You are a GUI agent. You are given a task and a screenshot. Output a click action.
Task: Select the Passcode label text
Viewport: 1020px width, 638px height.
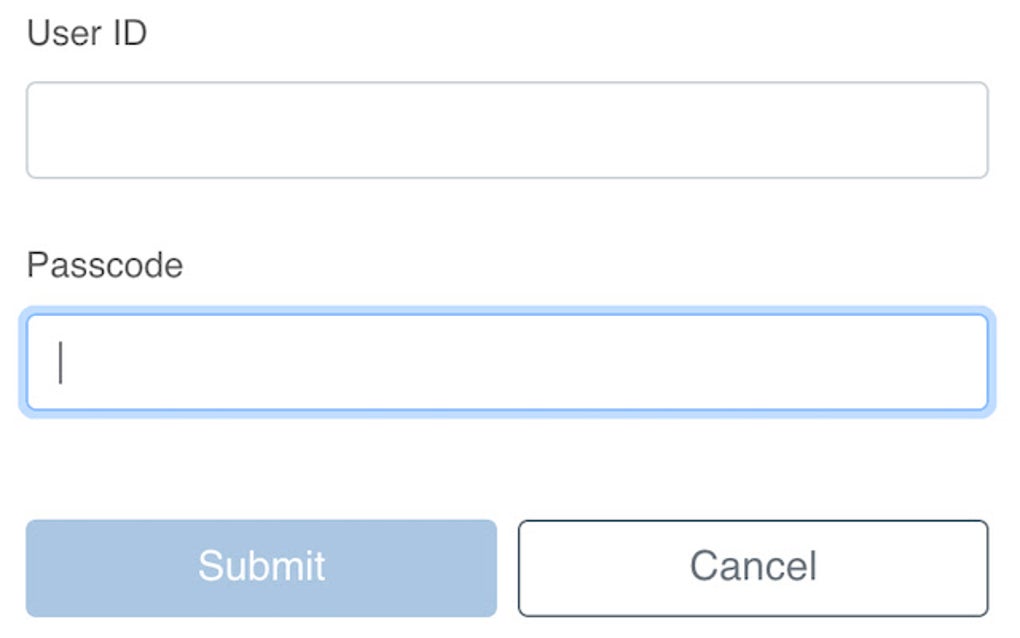click(x=105, y=265)
